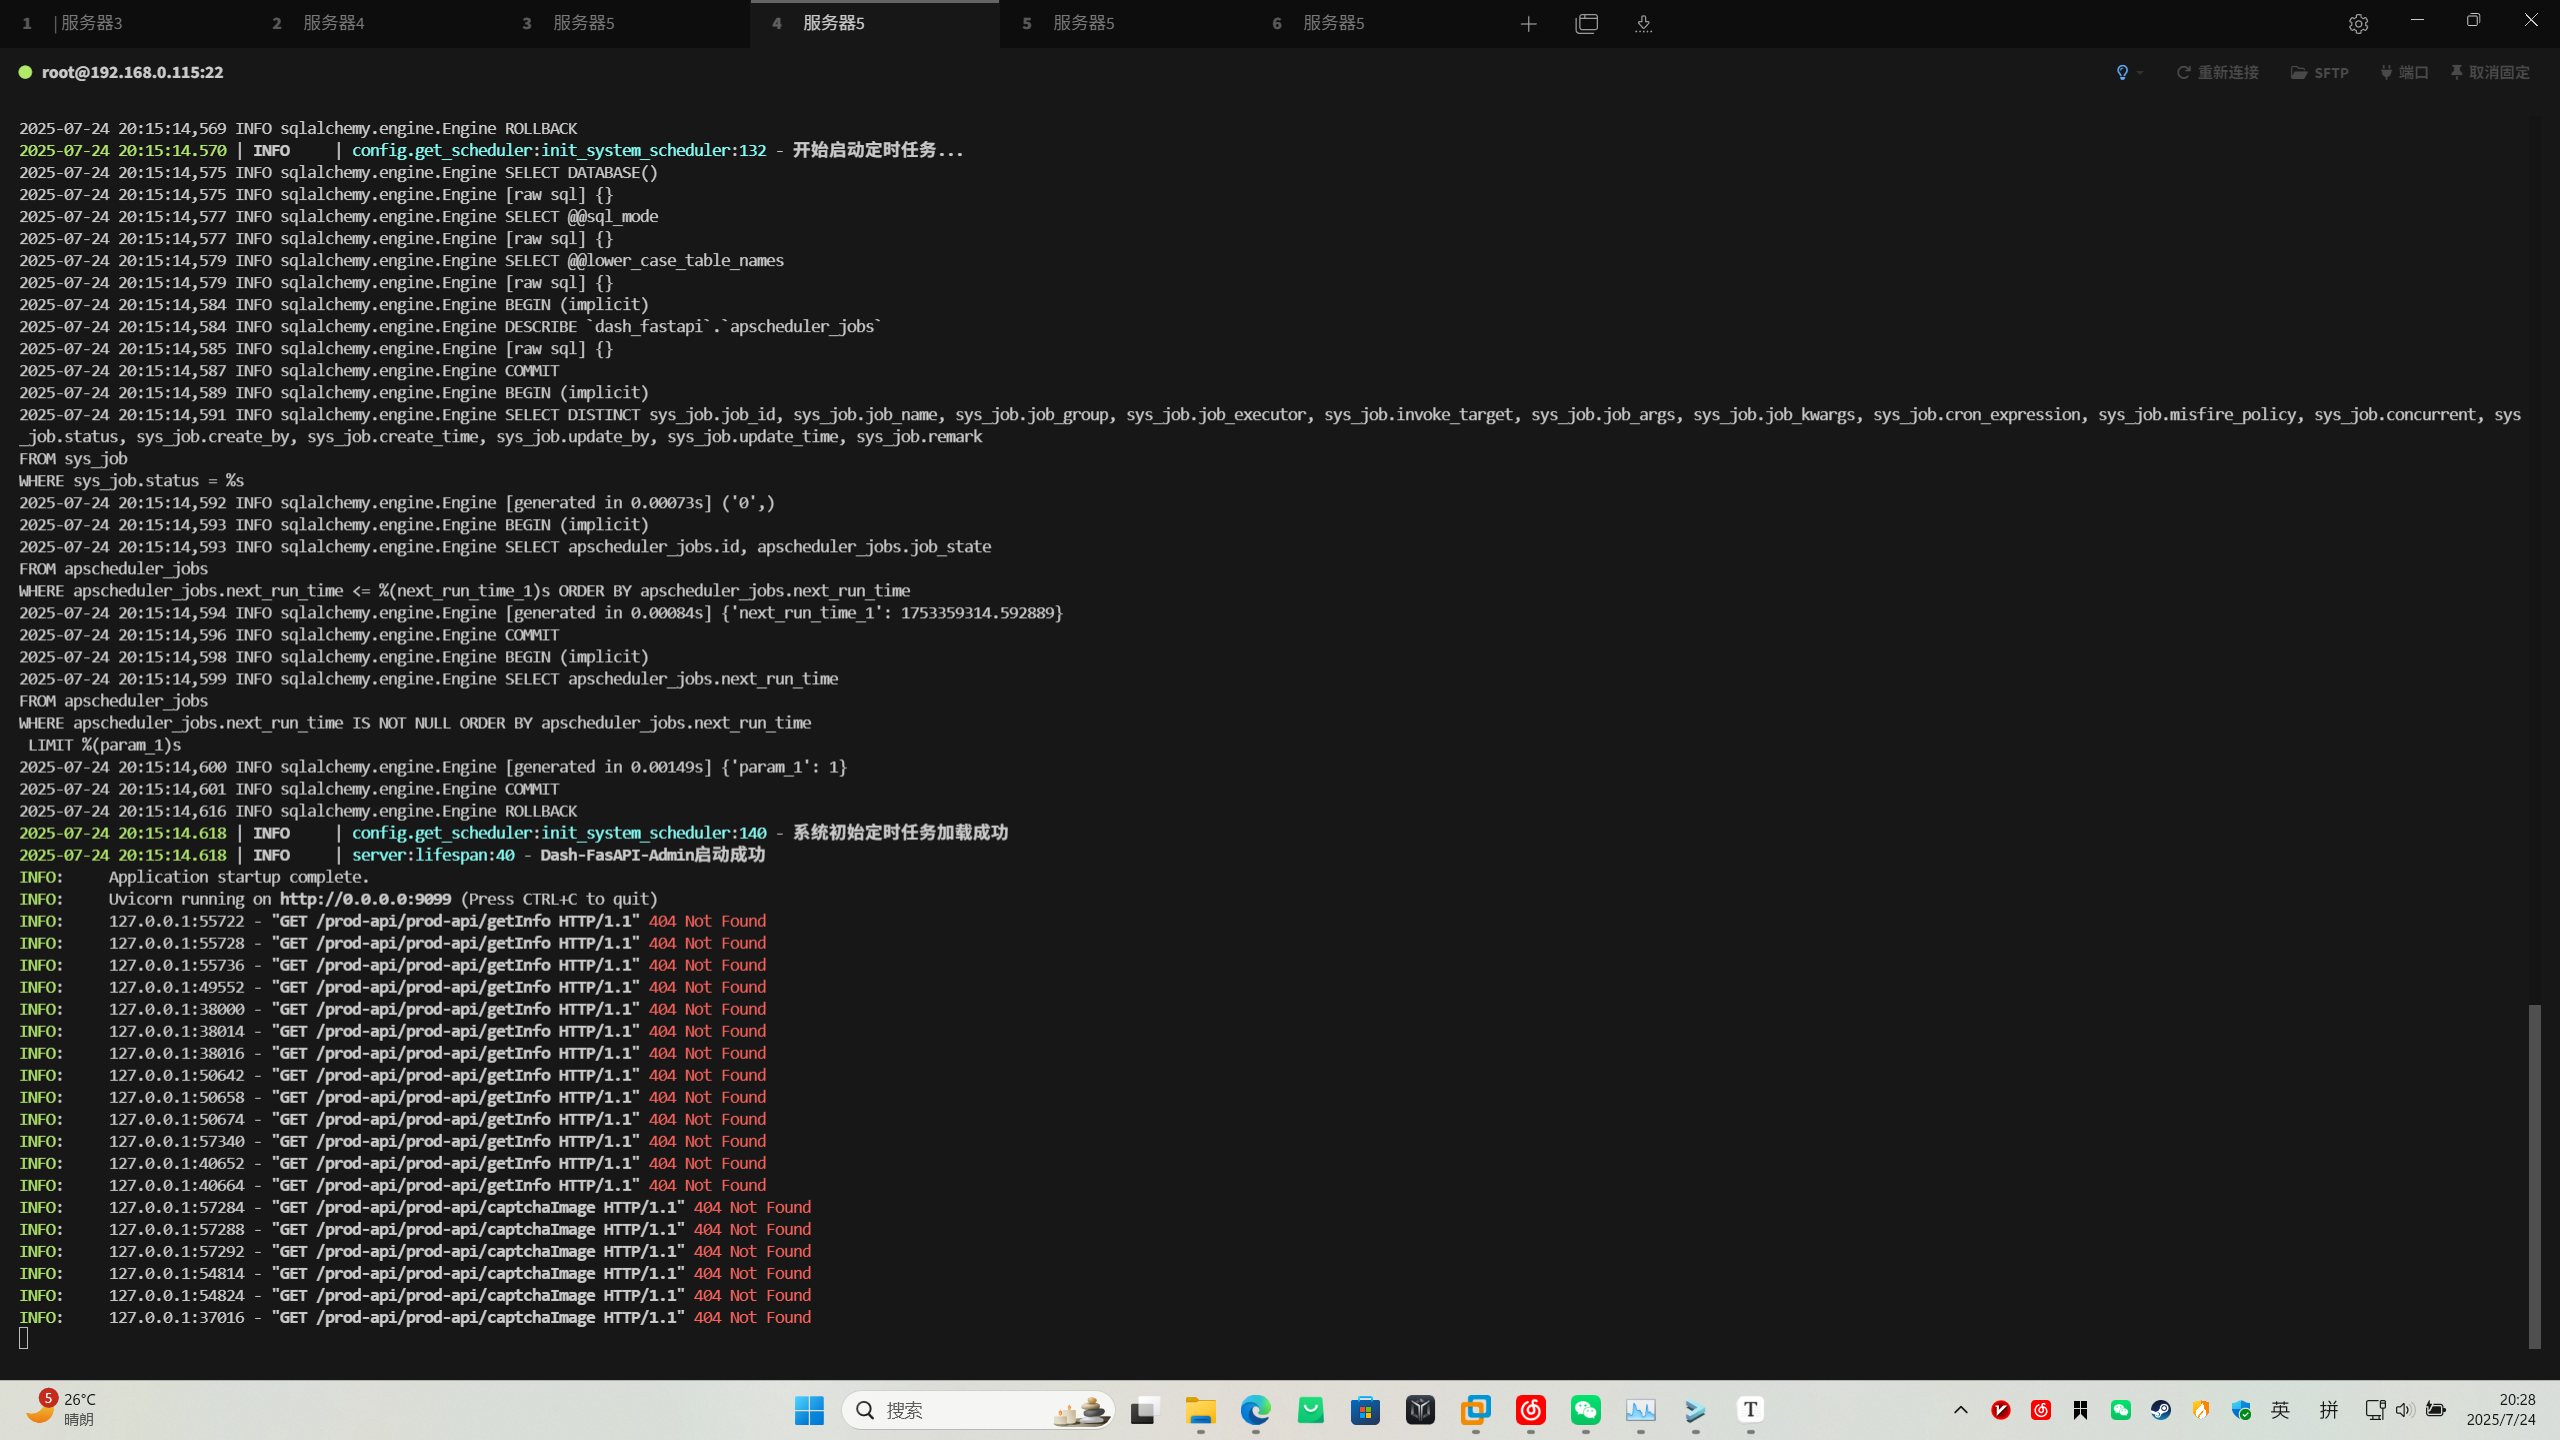Screen dimensions: 2560x1440
Task: Switch to tab 1 服务器3
Action: [x=125, y=23]
